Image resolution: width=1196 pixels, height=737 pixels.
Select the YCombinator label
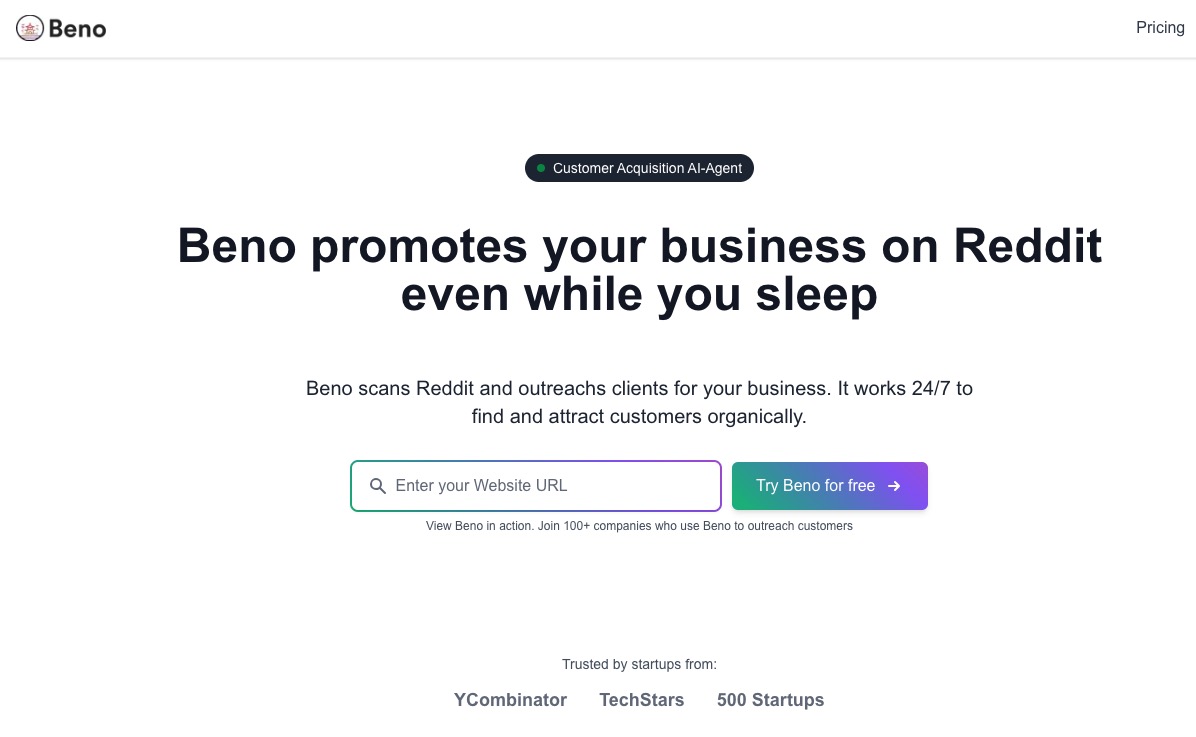510,700
